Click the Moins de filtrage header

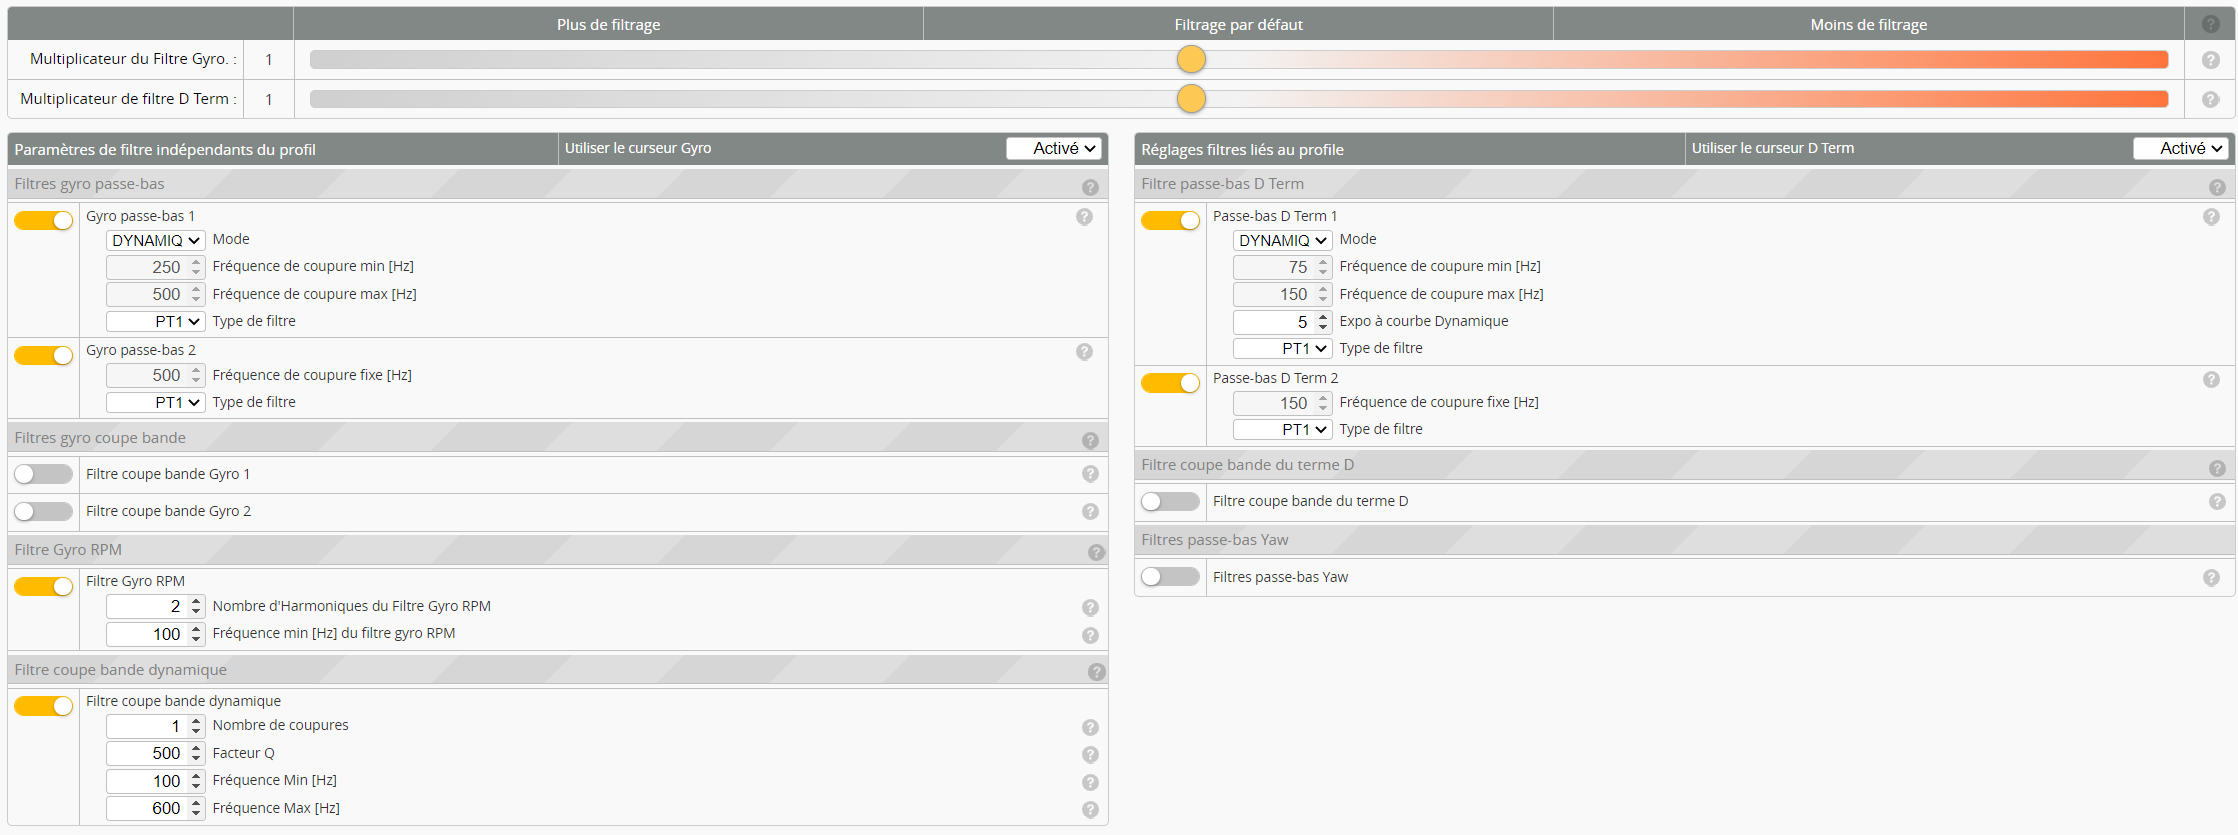[x=1868, y=25]
